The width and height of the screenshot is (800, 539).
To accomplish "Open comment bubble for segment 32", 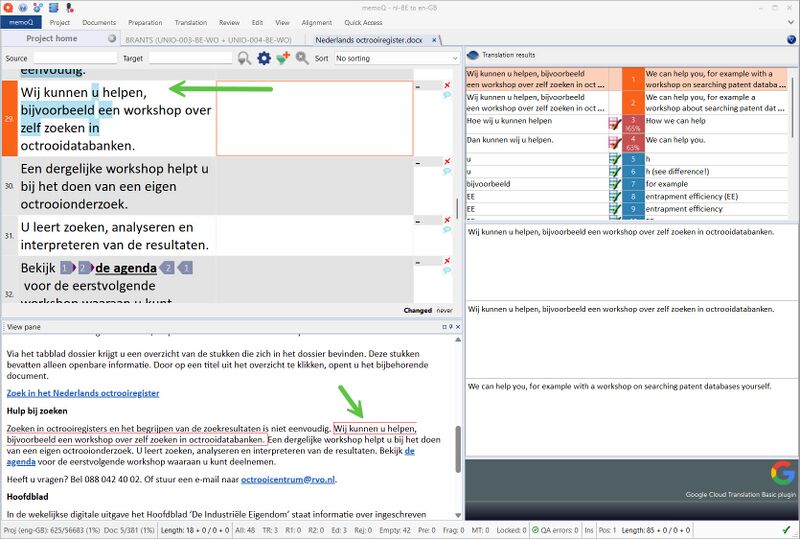I will coord(447,271).
